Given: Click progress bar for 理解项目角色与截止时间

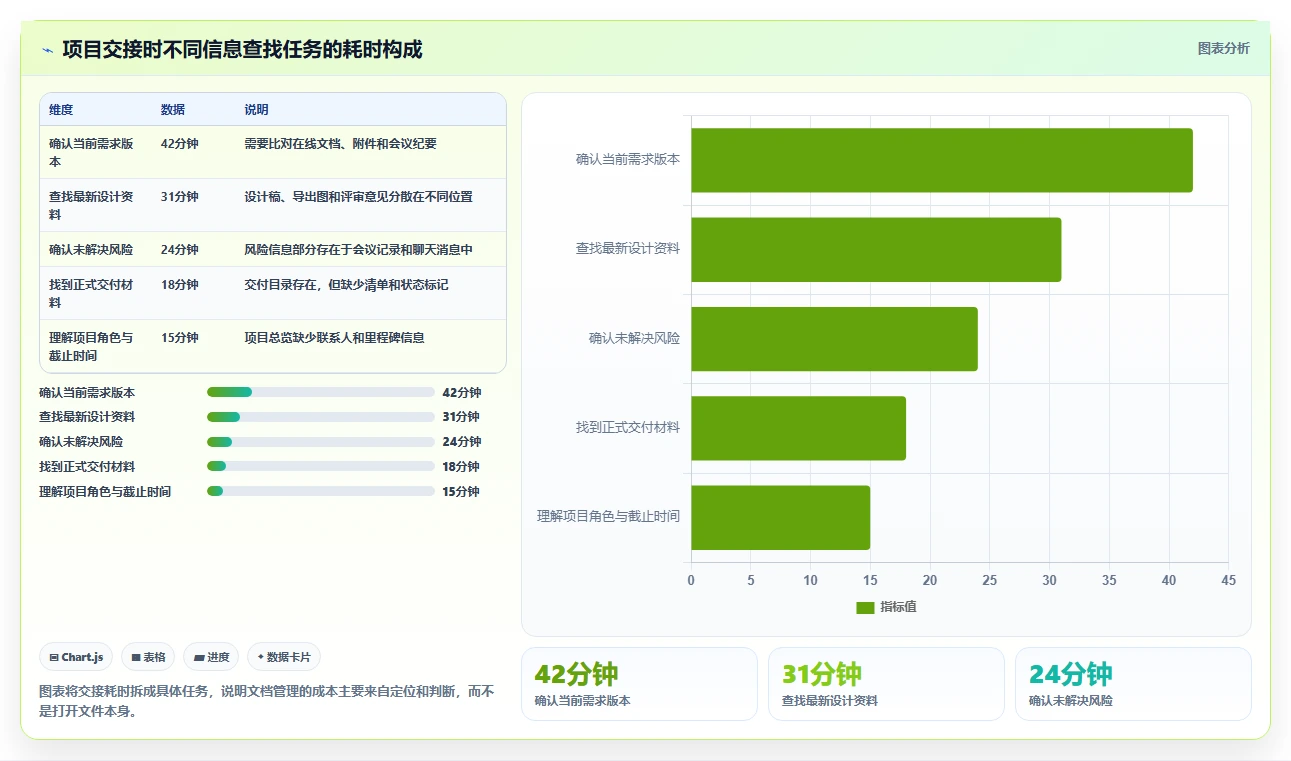Looking at the screenshot, I should [x=321, y=492].
